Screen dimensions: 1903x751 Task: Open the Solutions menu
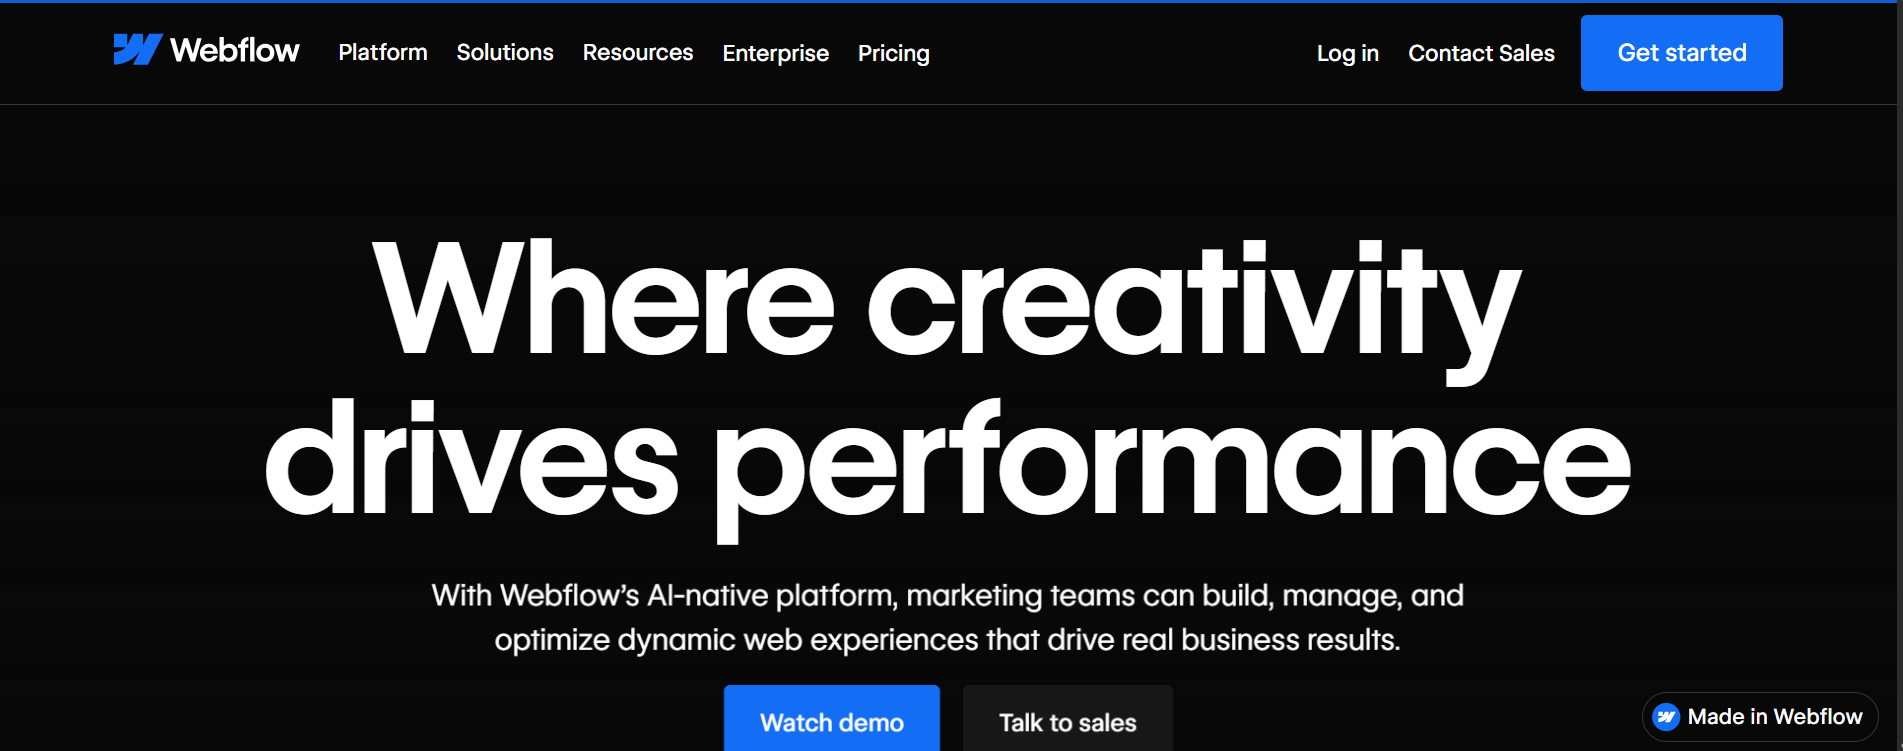click(505, 53)
